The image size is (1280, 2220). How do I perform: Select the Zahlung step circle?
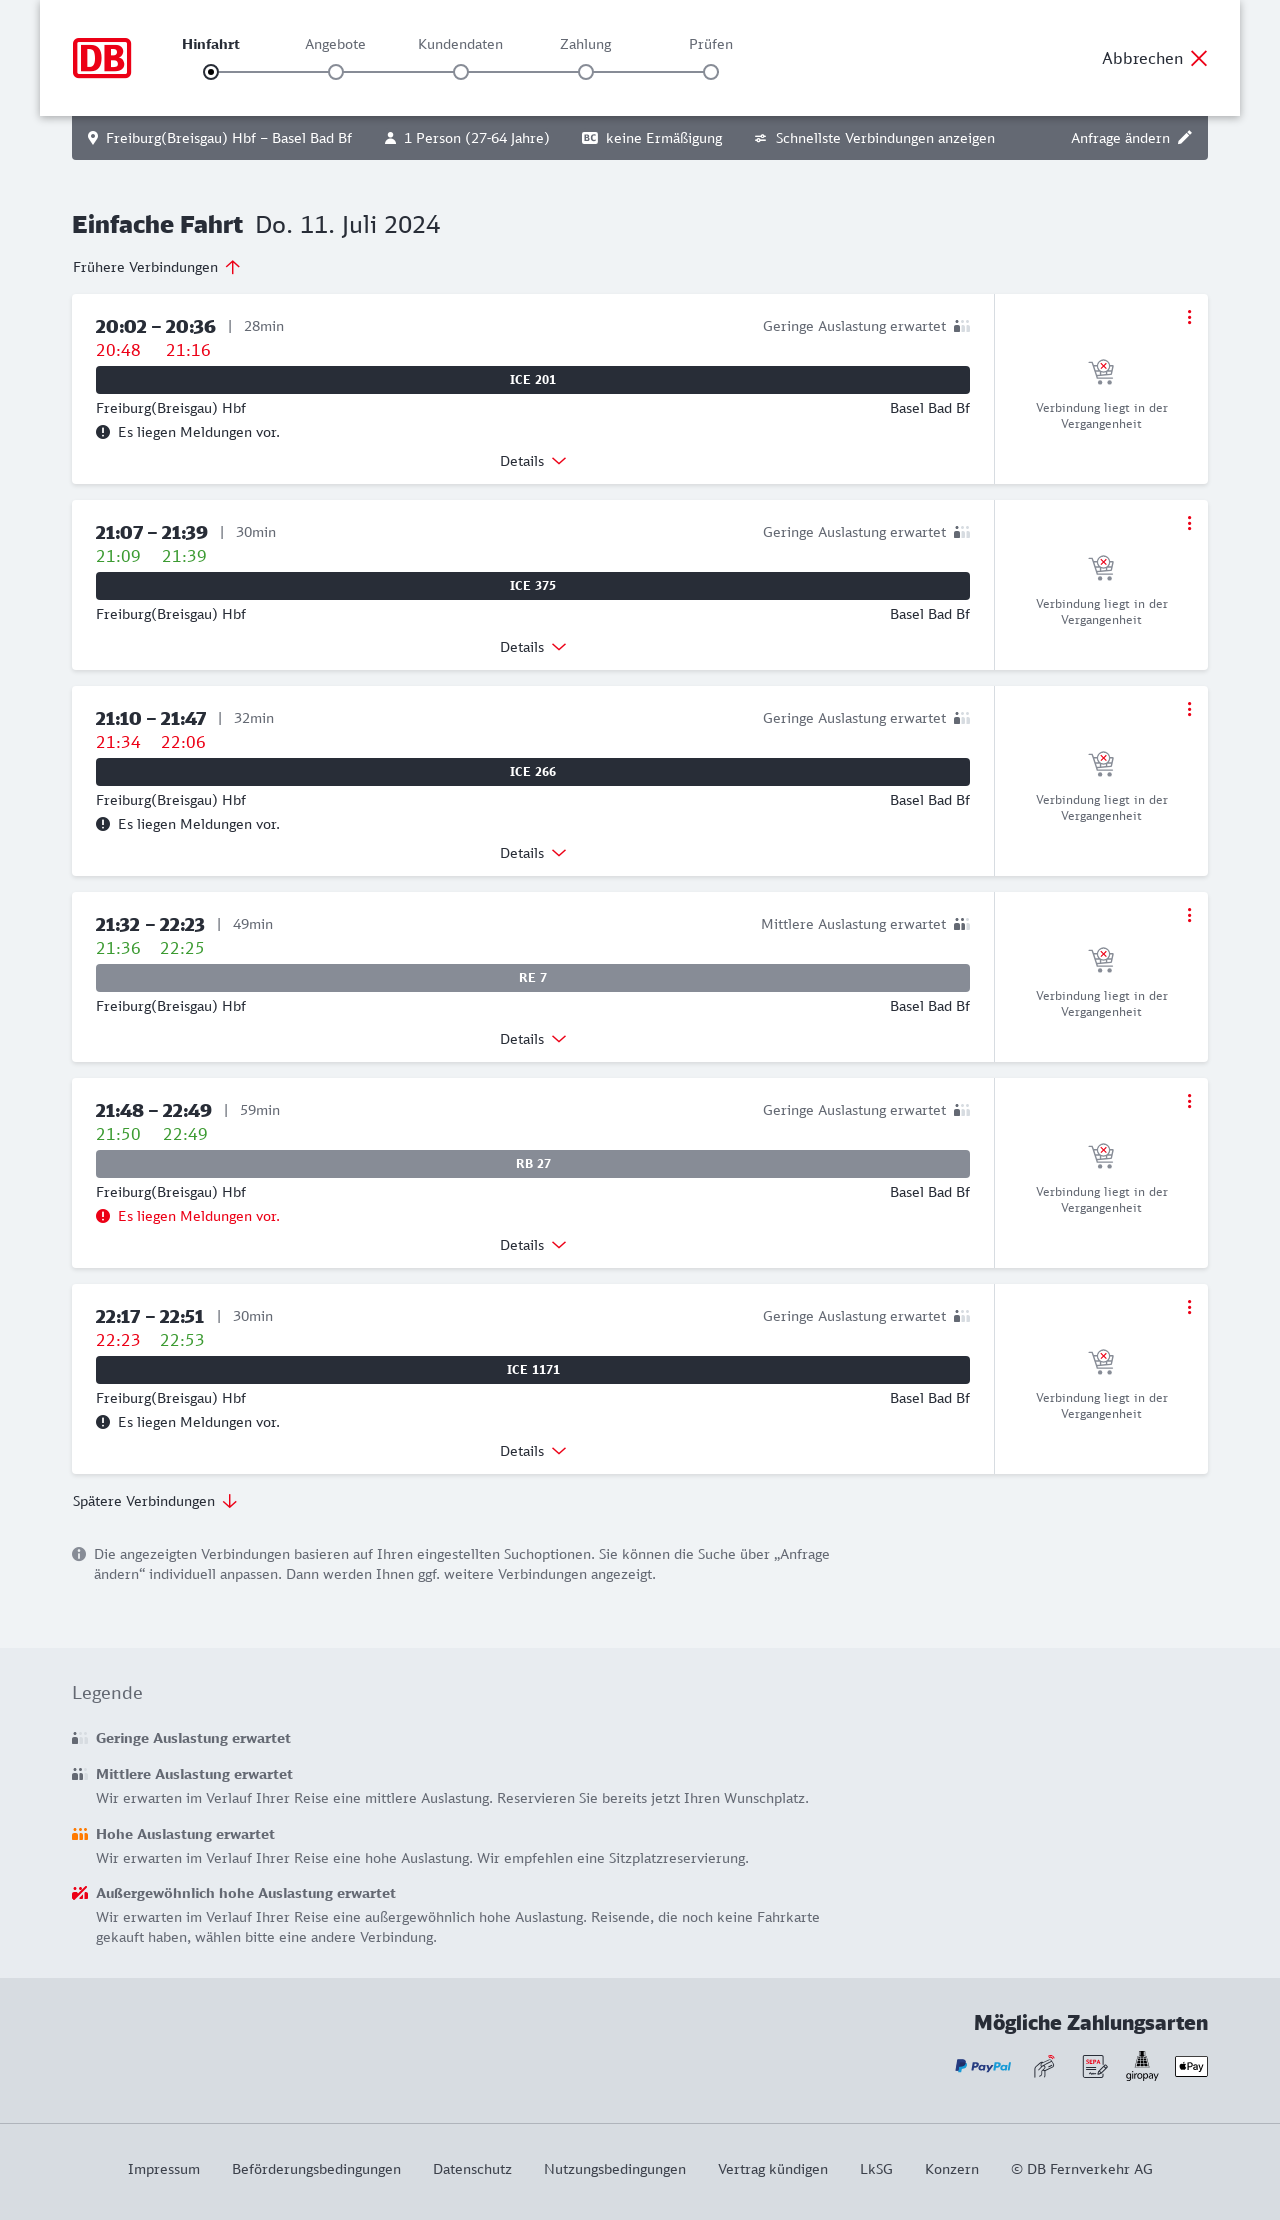586,72
